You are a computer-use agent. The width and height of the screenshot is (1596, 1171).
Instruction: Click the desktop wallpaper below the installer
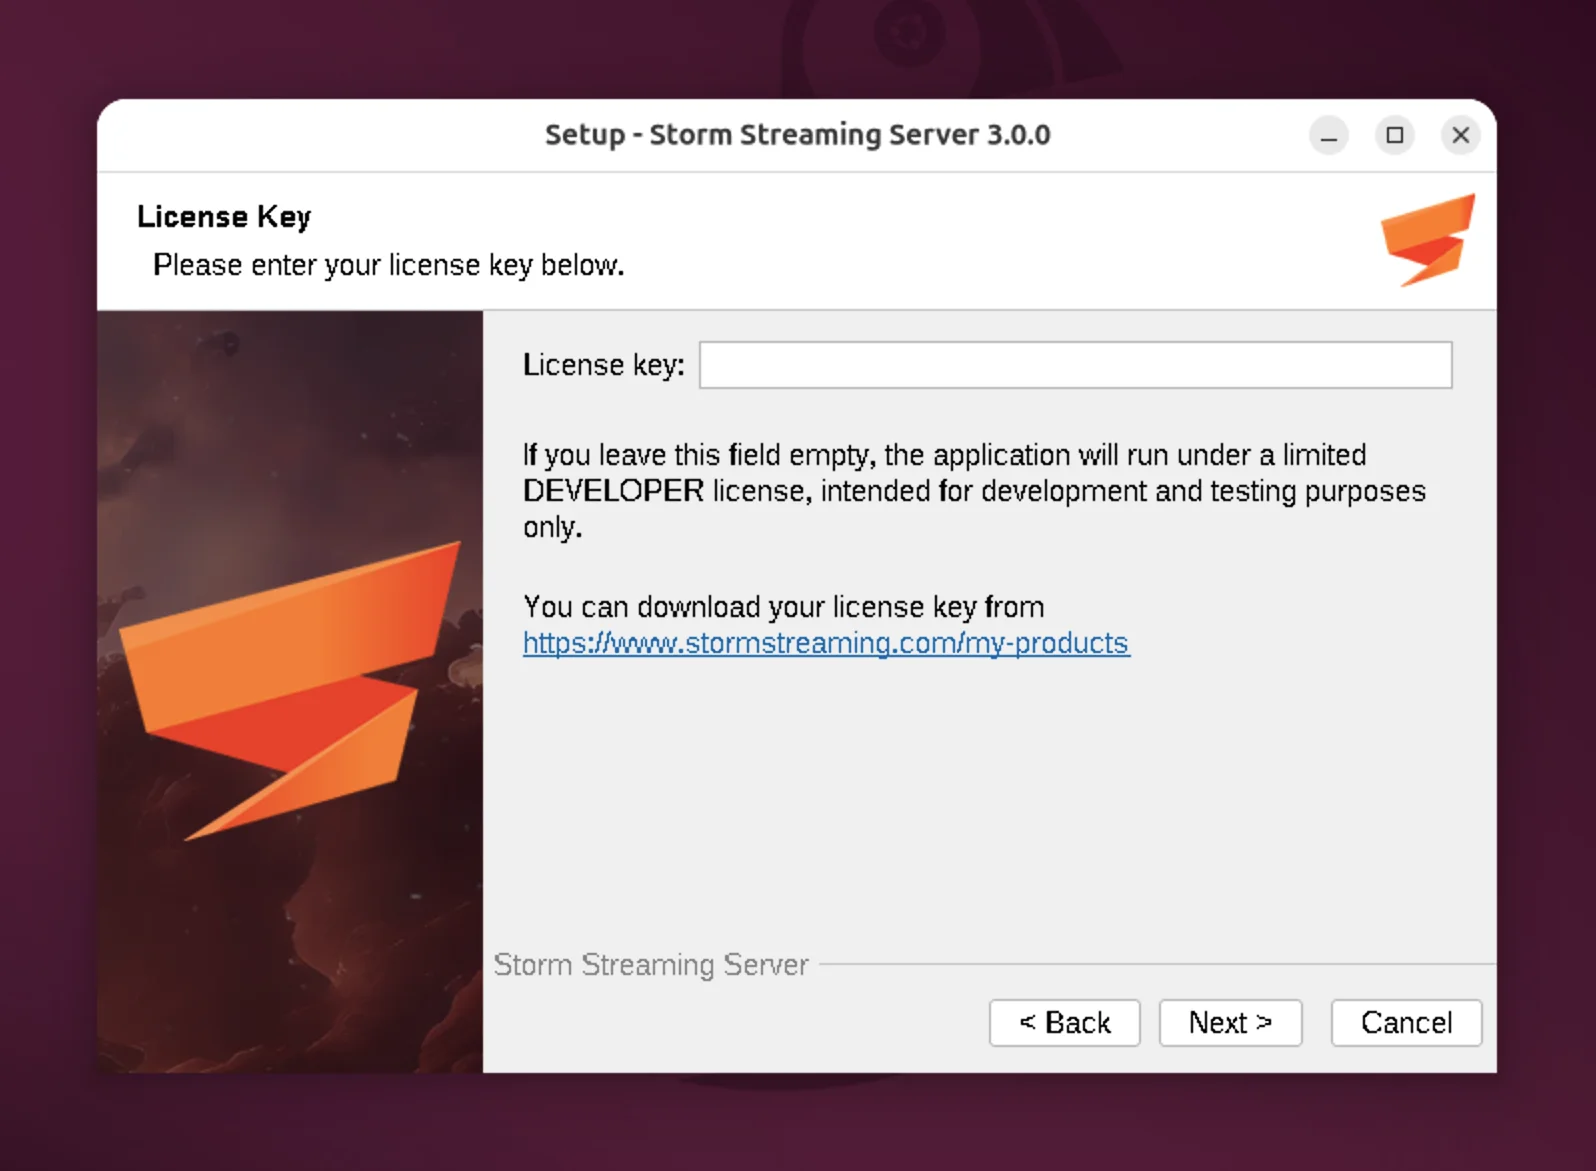798,1125
